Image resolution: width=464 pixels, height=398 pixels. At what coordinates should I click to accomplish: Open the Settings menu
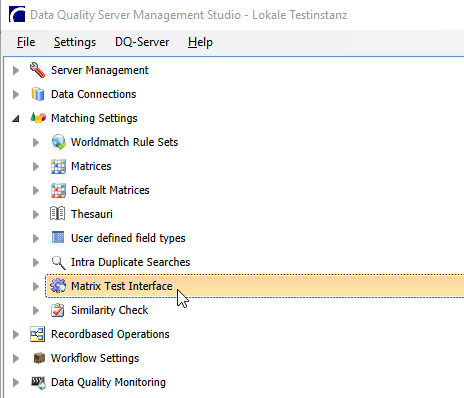(75, 42)
